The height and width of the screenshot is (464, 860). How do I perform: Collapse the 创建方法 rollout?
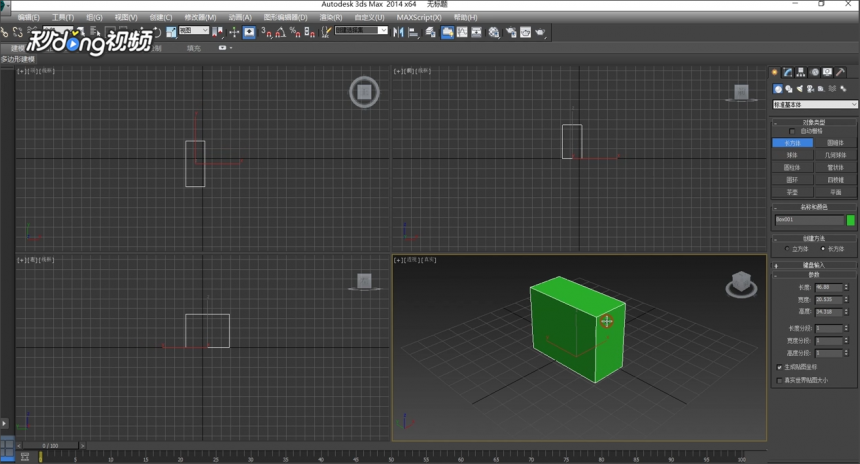click(x=814, y=239)
